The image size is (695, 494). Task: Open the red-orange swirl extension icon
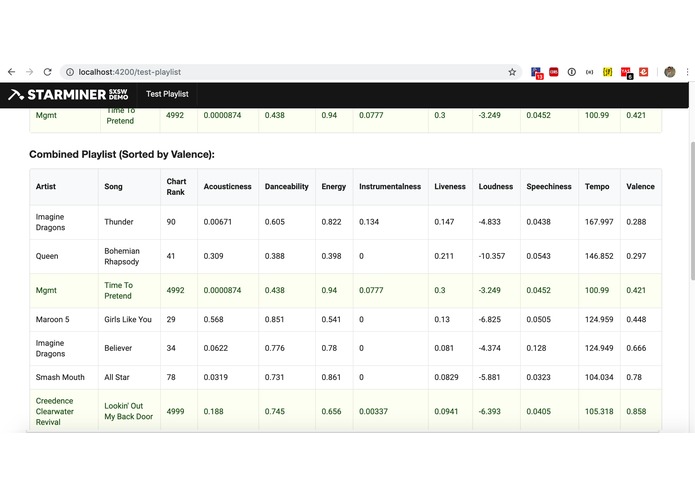(x=644, y=72)
